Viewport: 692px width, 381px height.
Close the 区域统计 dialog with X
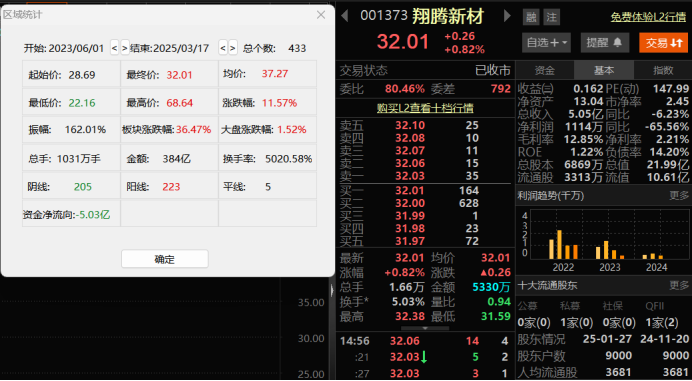tap(321, 15)
